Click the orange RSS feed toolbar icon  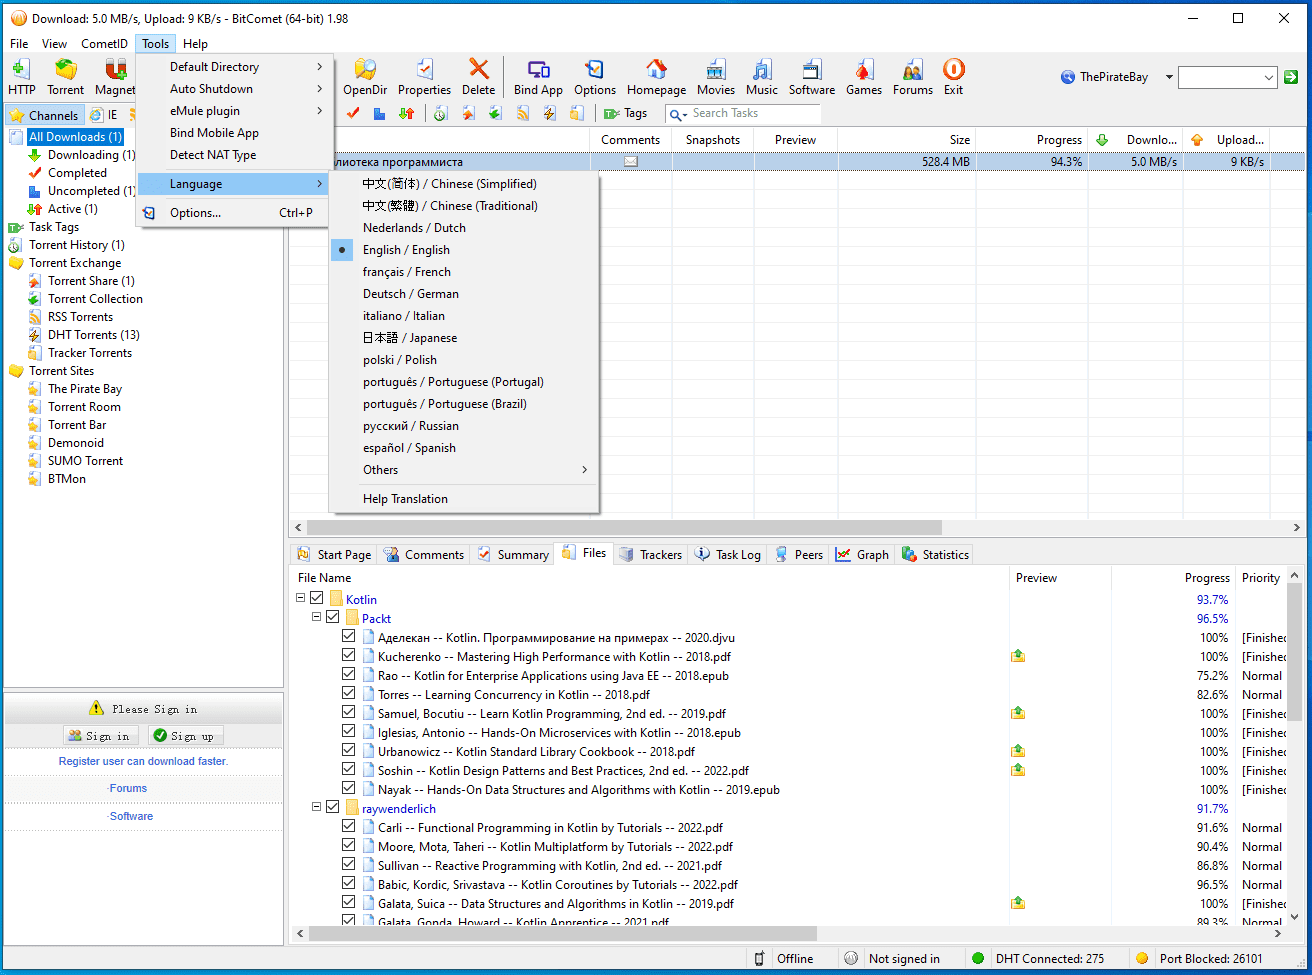click(x=522, y=113)
